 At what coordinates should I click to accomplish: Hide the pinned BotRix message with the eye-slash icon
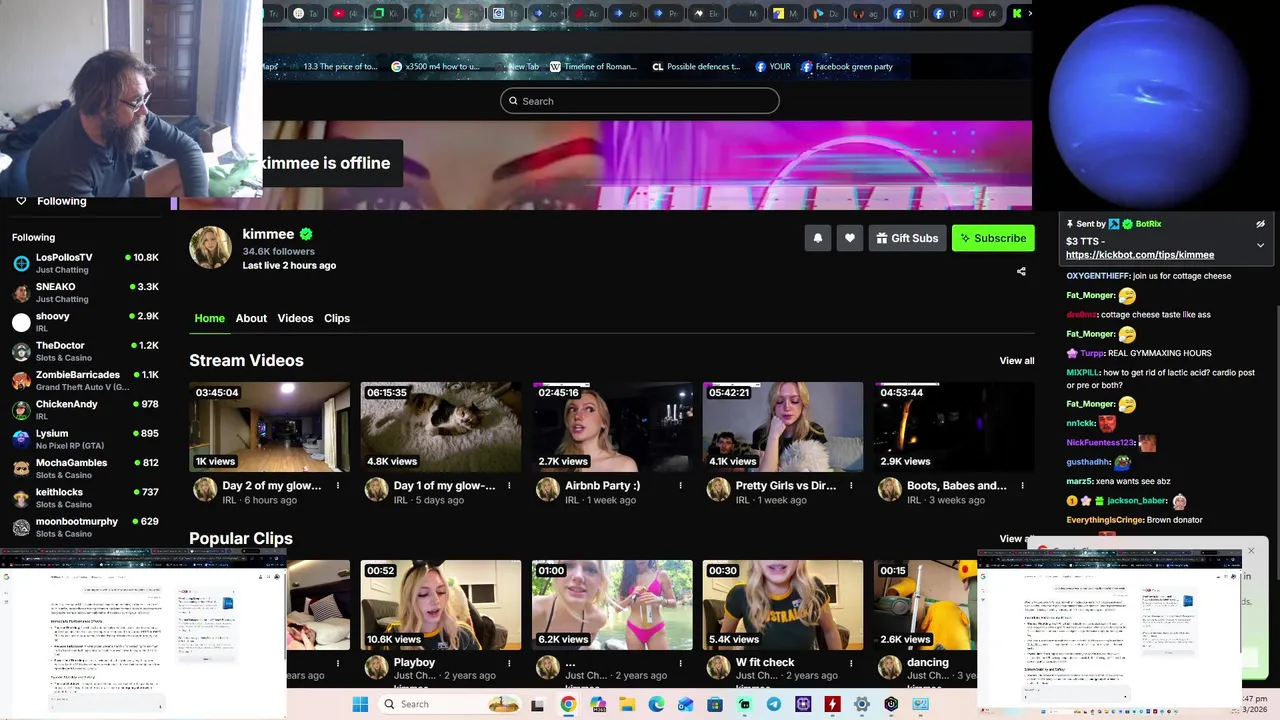[1260, 224]
